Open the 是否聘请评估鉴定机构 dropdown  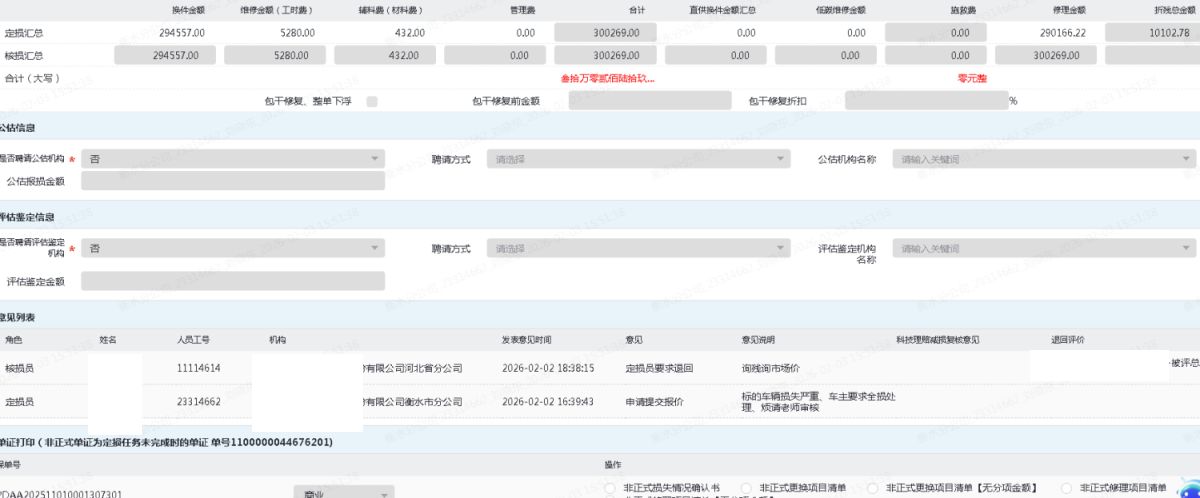(x=232, y=248)
